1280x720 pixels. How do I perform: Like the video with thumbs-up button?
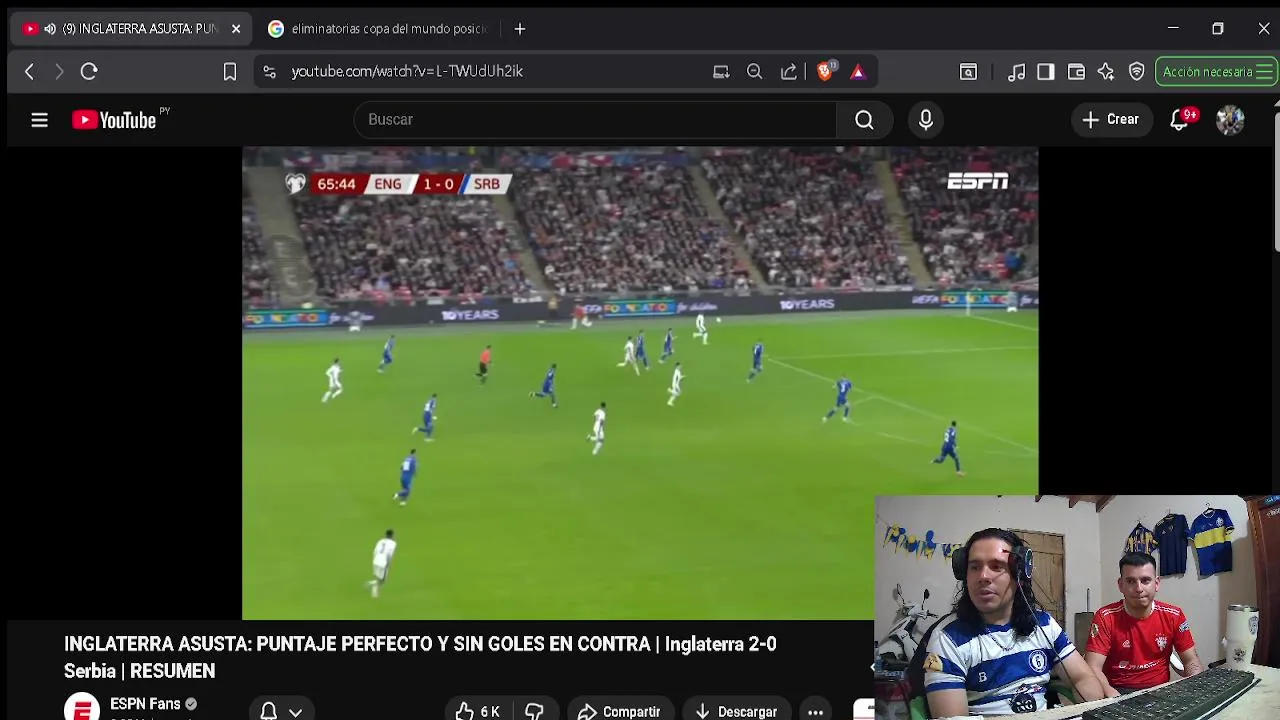477,711
